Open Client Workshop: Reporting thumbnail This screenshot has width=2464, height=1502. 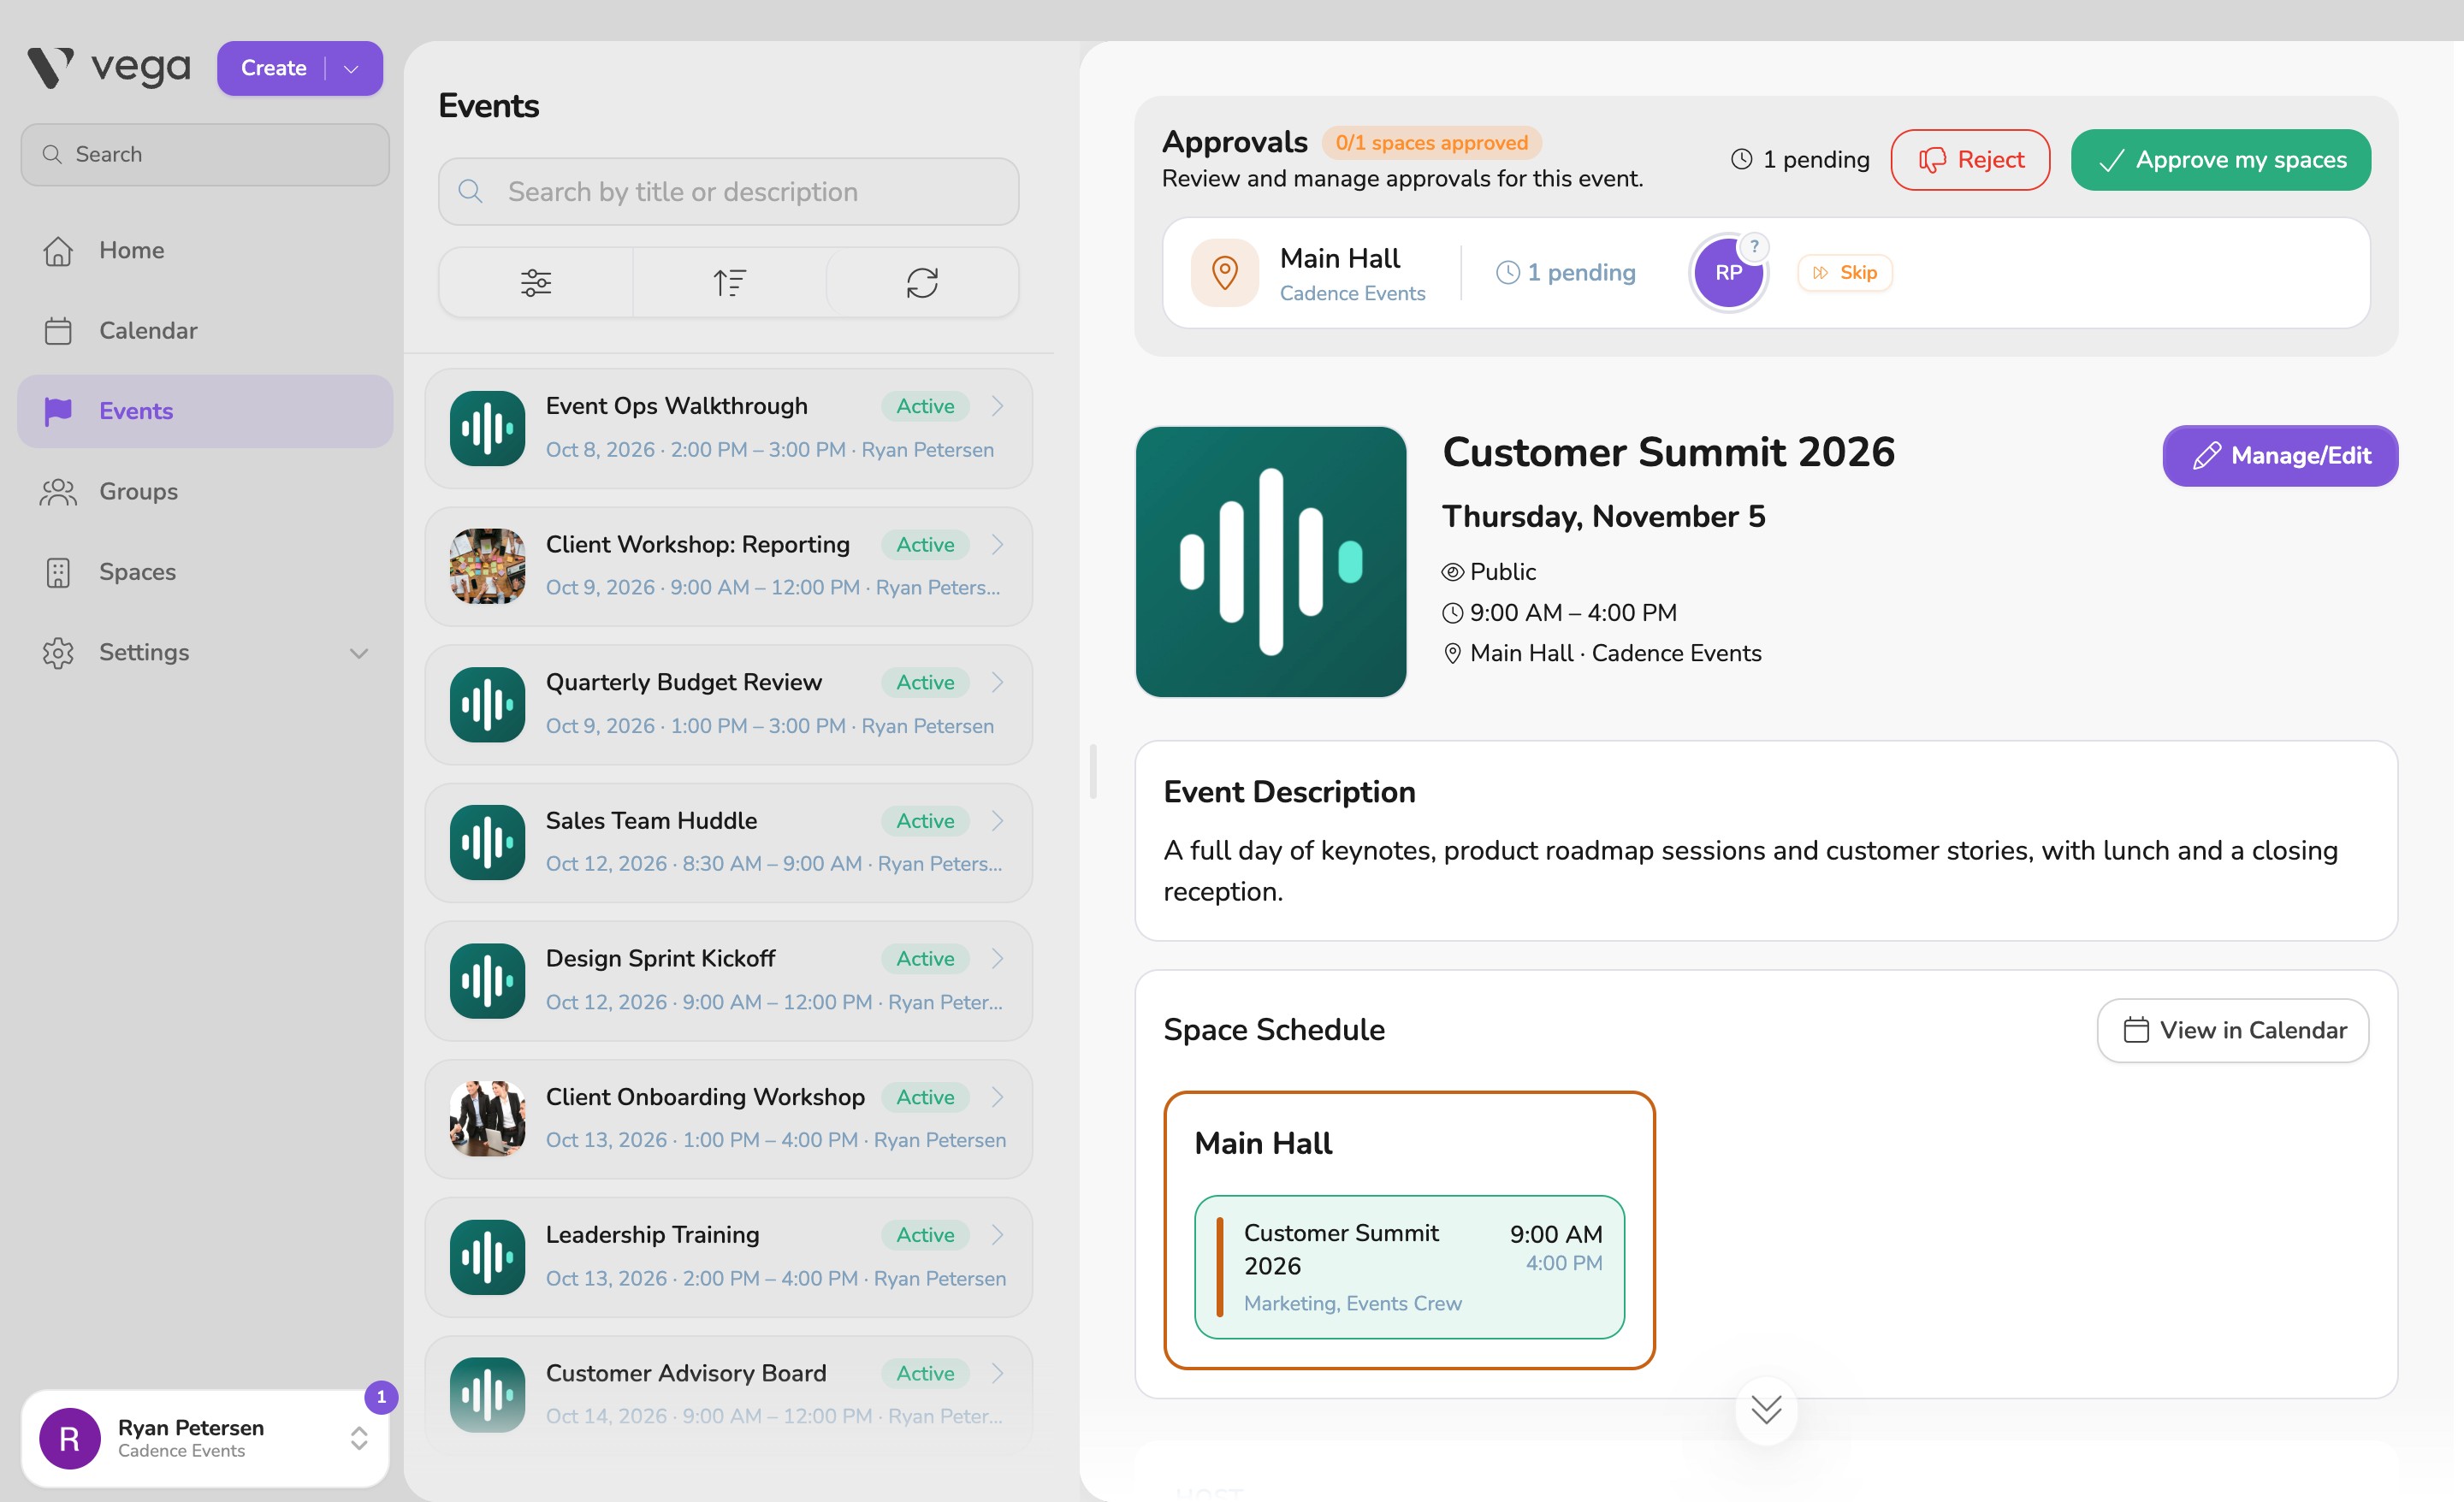tap(487, 566)
